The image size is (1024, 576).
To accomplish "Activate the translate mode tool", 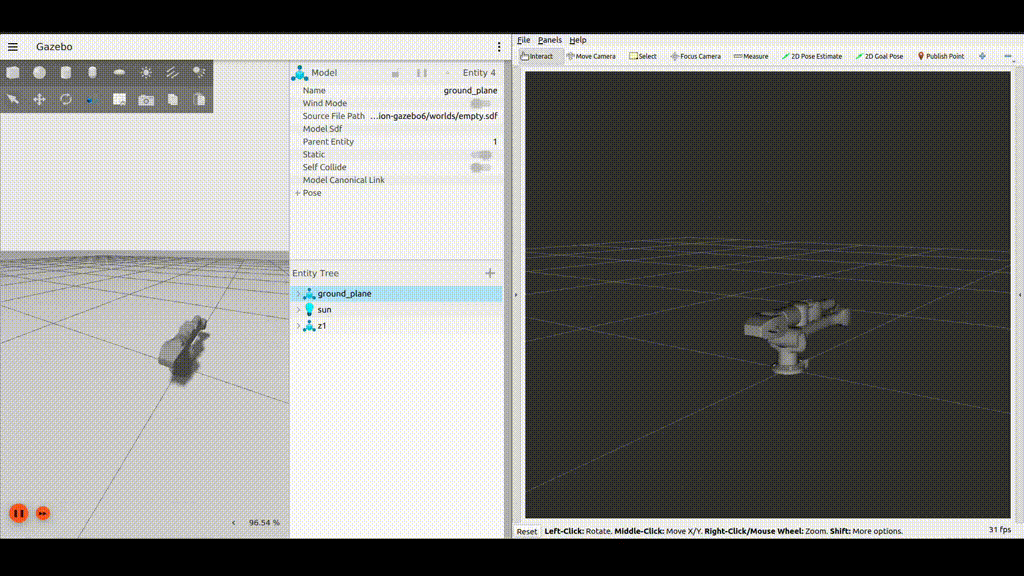I will click(x=40, y=99).
